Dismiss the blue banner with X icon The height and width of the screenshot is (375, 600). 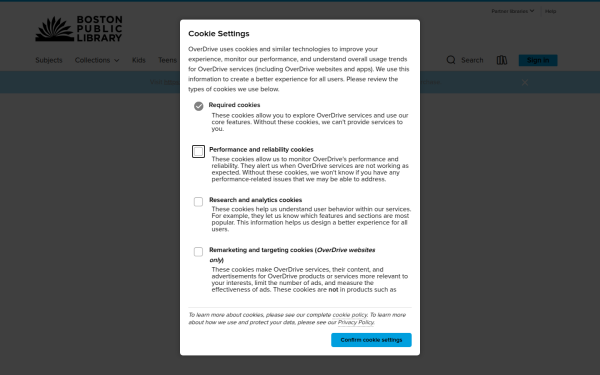[x=525, y=82]
